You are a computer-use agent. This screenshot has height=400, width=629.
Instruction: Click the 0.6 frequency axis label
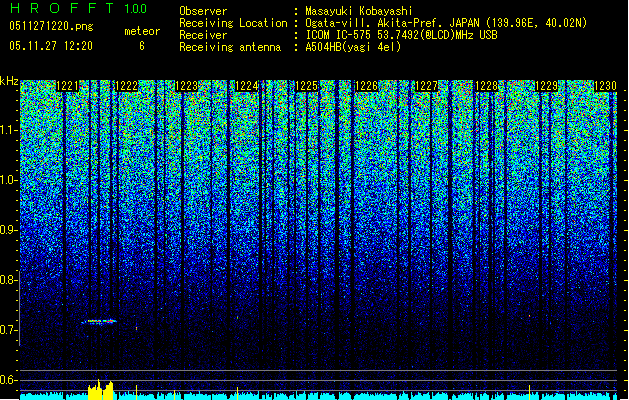9,380
